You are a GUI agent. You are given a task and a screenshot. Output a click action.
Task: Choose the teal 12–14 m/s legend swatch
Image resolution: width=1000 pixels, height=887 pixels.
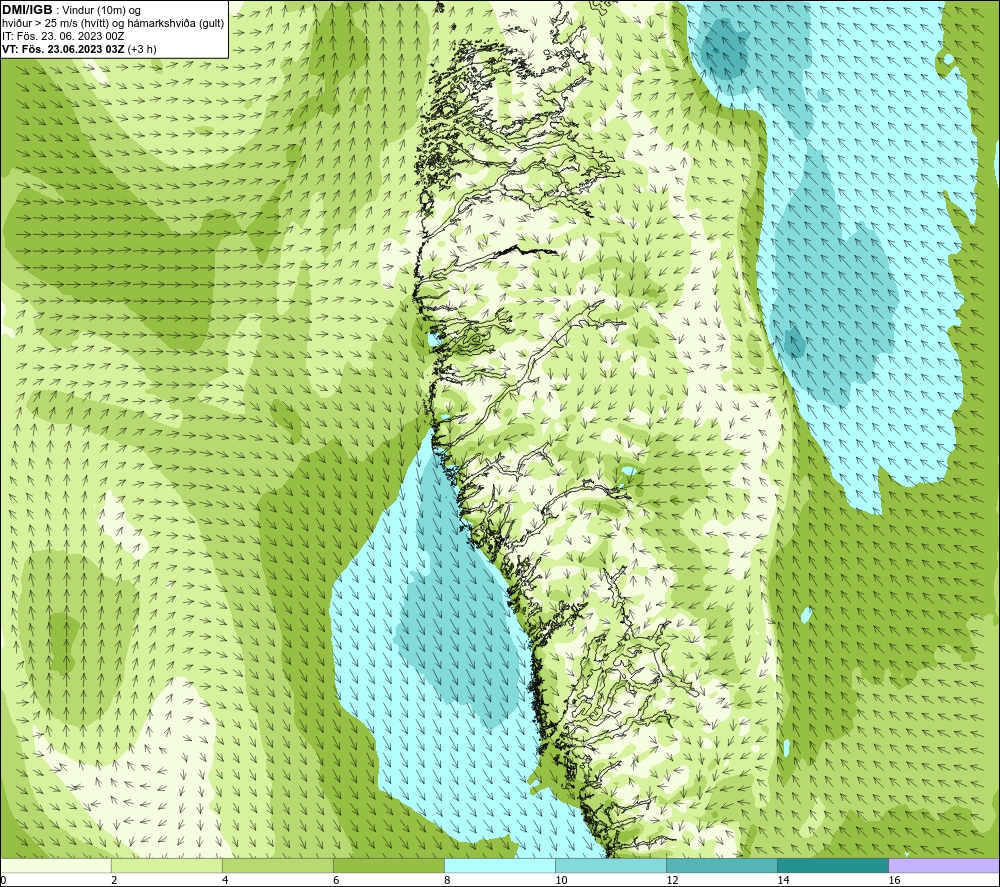point(722,865)
